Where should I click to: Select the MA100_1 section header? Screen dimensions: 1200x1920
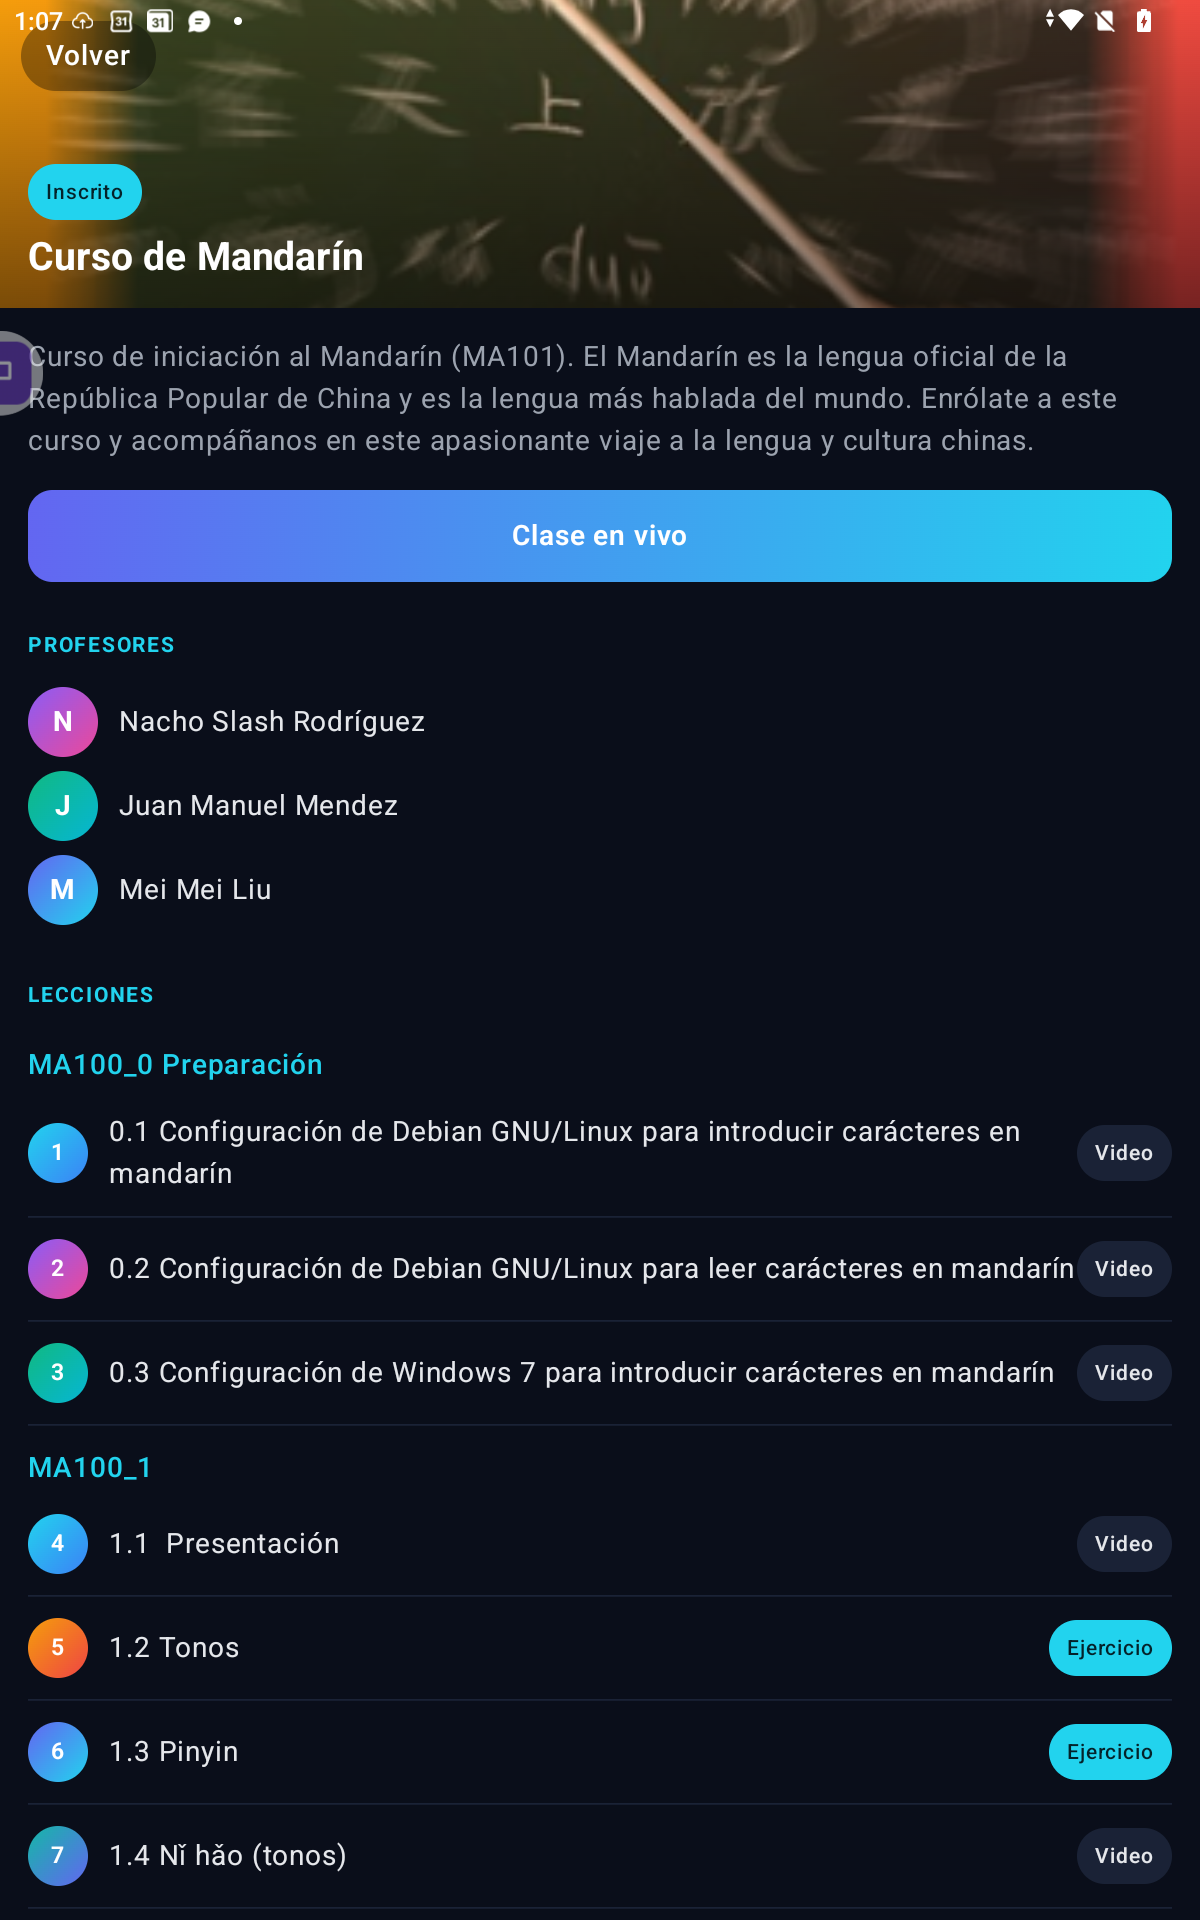(90, 1468)
